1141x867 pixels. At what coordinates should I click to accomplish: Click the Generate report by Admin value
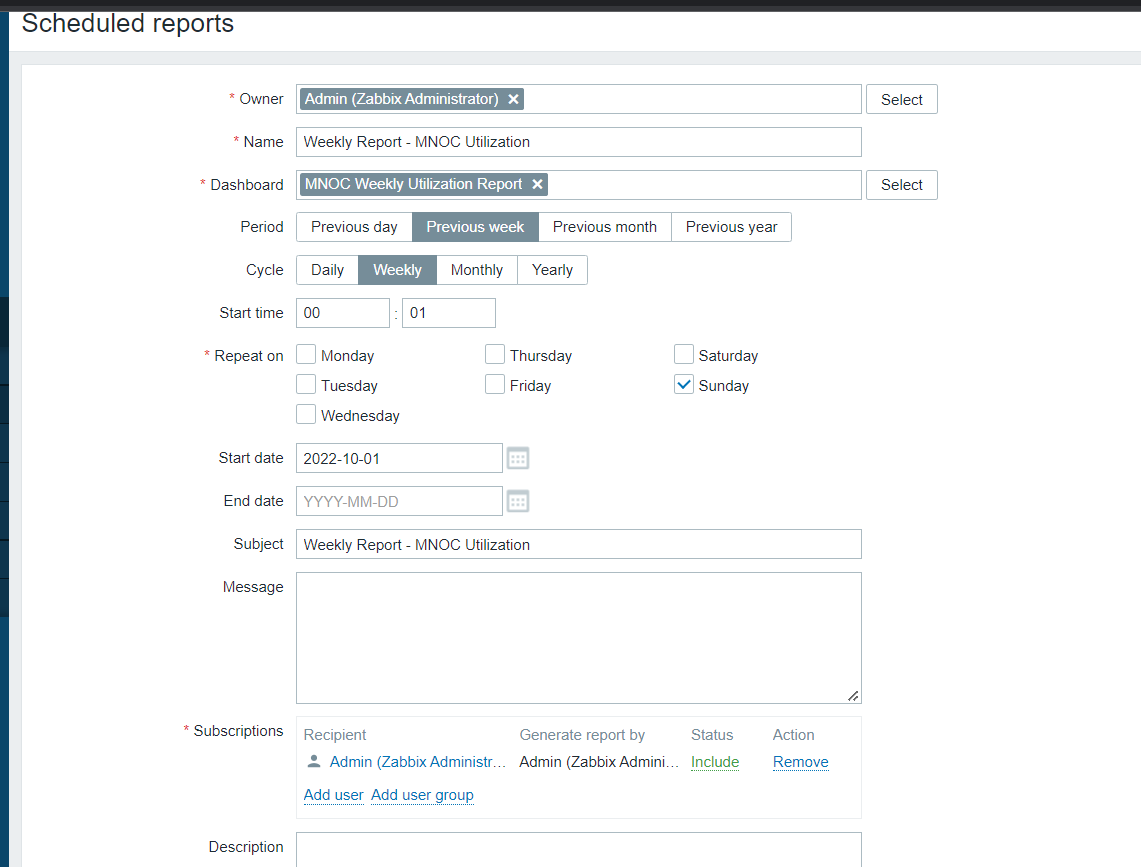[599, 762]
